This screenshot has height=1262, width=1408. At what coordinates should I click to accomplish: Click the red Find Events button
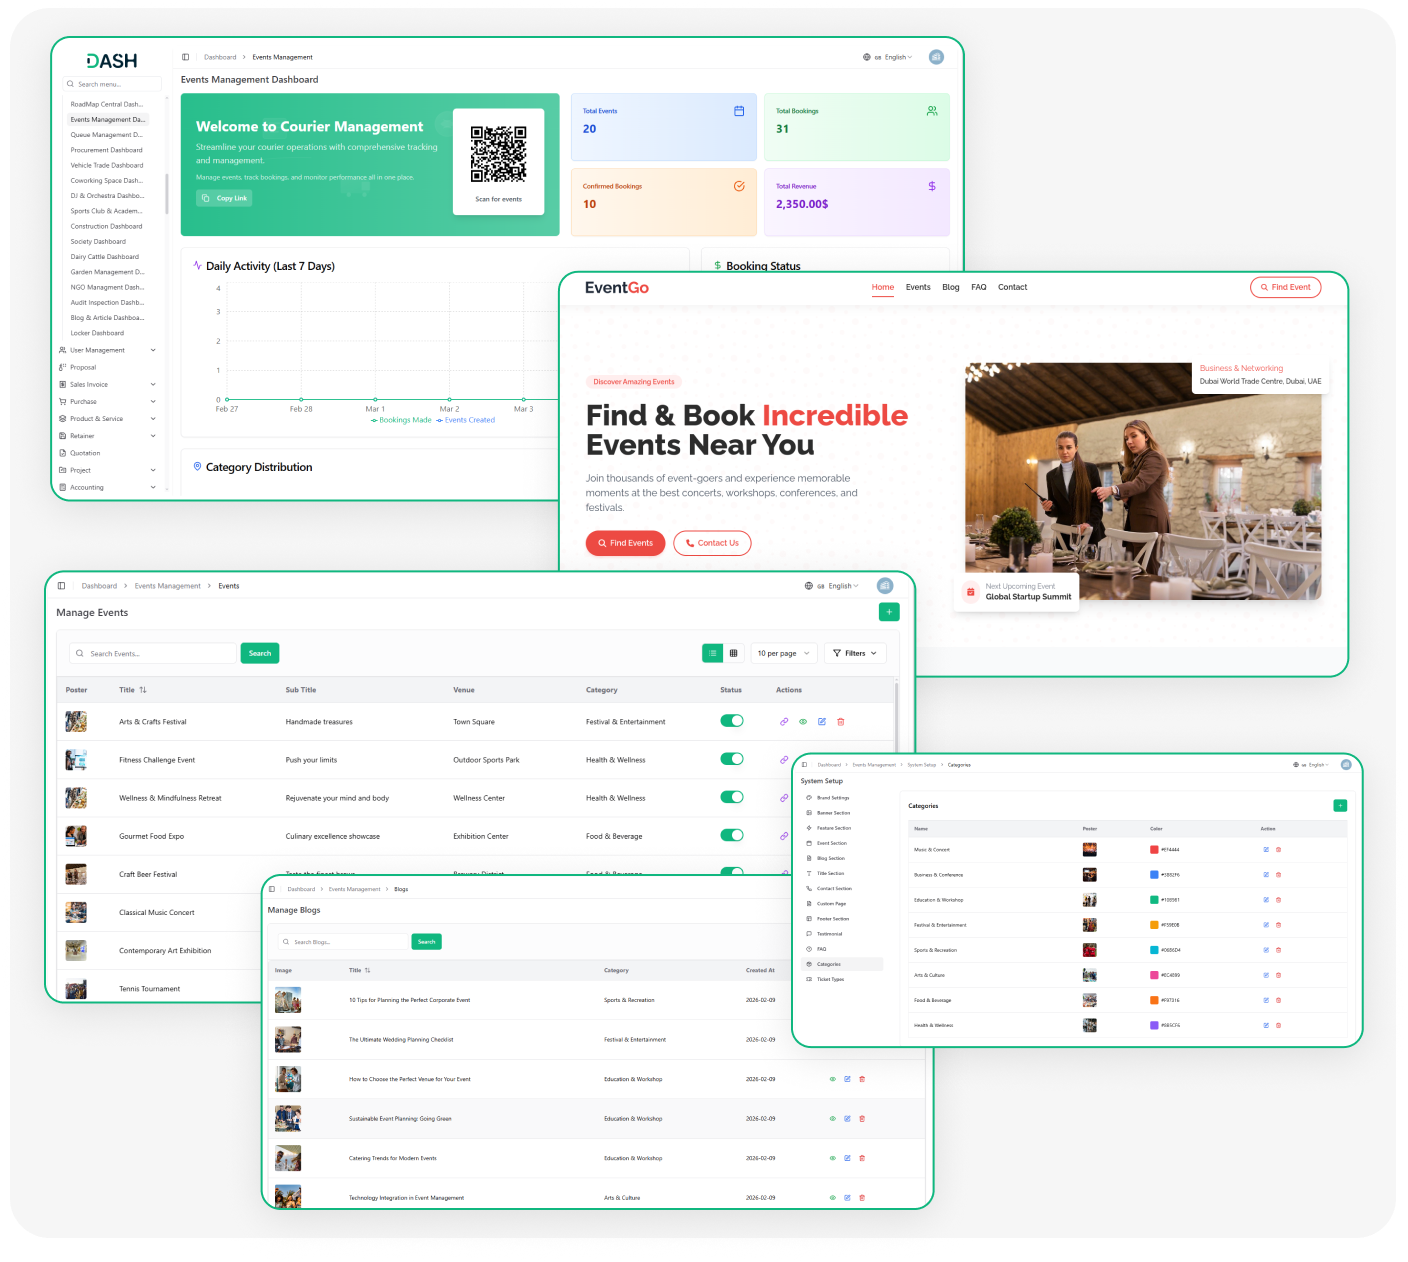(x=625, y=543)
